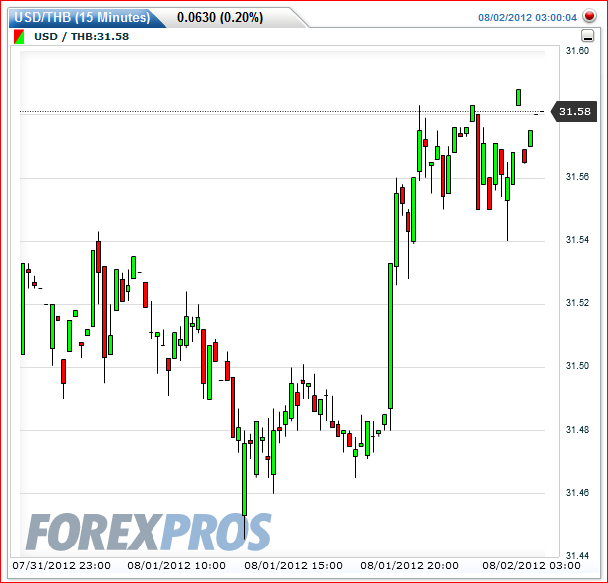
Task: Click the 31.46 price axis label
Action: point(577,493)
